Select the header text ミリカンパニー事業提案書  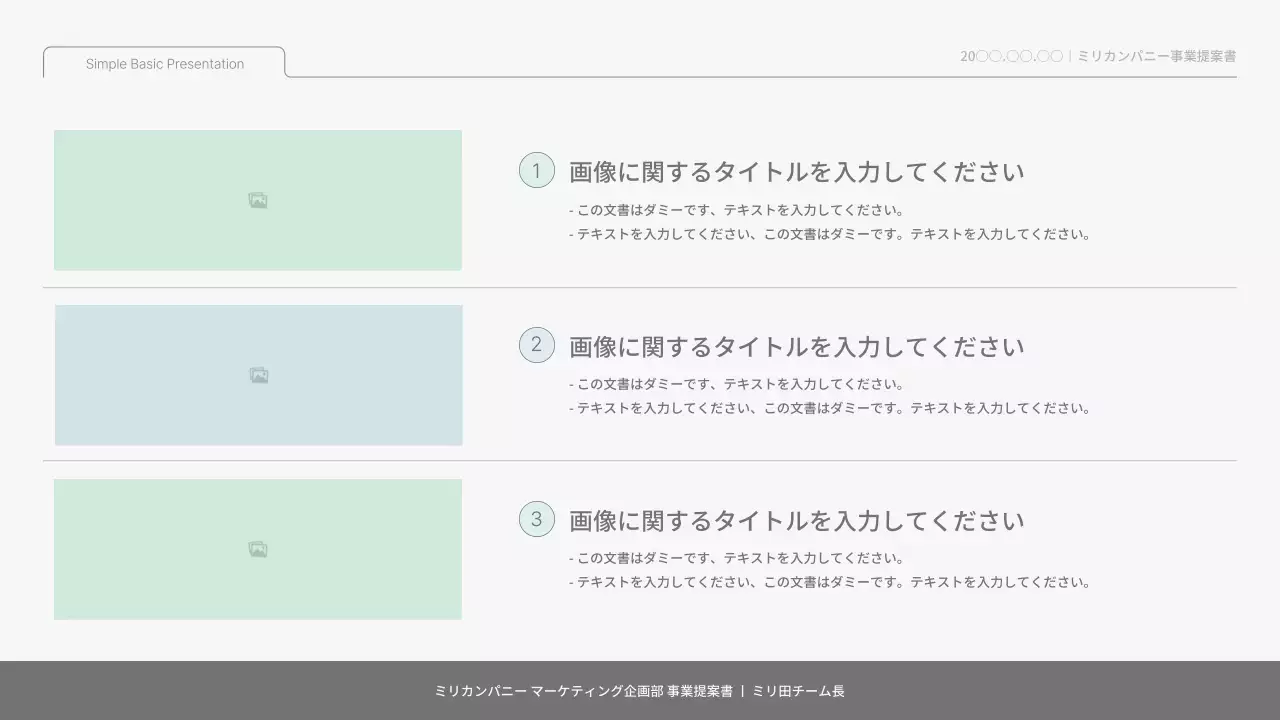click(1157, 56)
